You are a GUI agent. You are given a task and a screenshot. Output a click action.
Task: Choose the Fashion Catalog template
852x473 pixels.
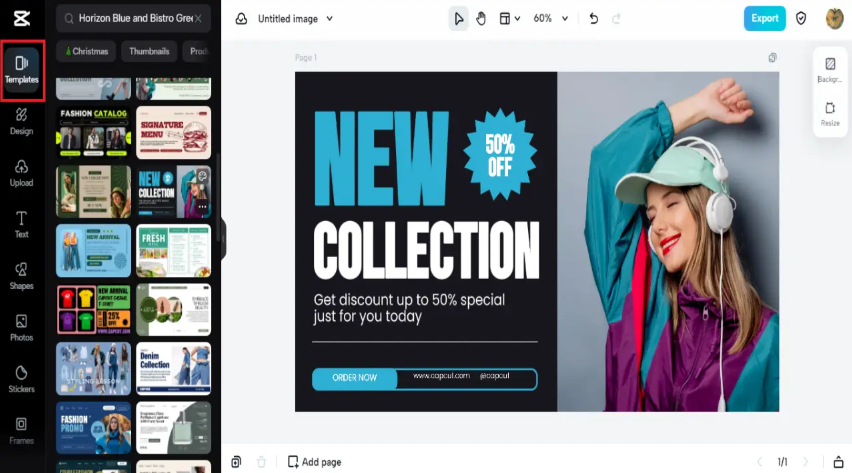pyautogui.click(x=93, y=132)
